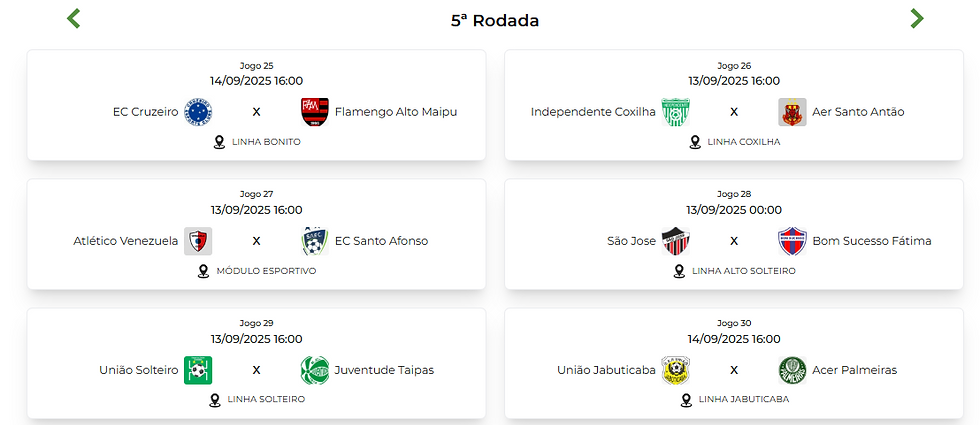This screenshot has height=425, width=980.
Task: Select the Independente Coxilha team logo
Action: point(676,112)
